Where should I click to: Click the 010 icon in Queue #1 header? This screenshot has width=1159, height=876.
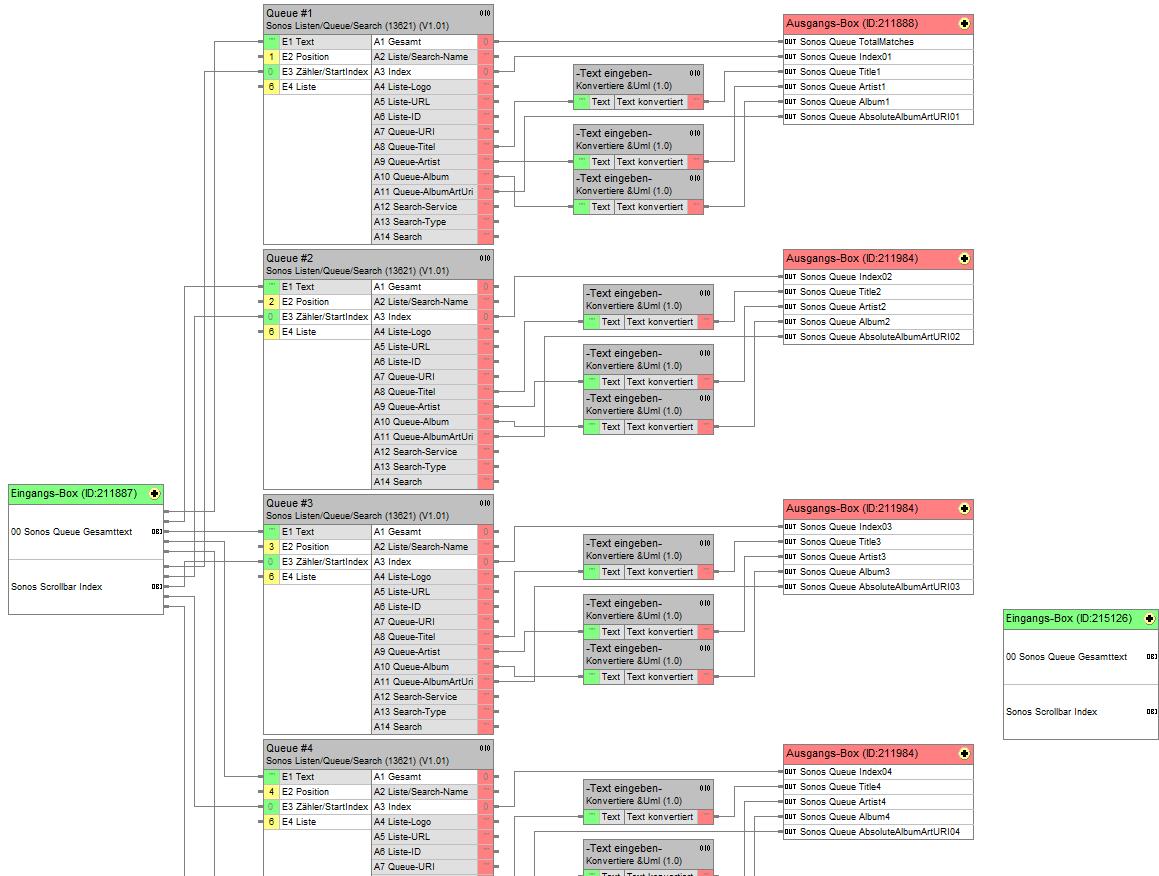(485, 13)
